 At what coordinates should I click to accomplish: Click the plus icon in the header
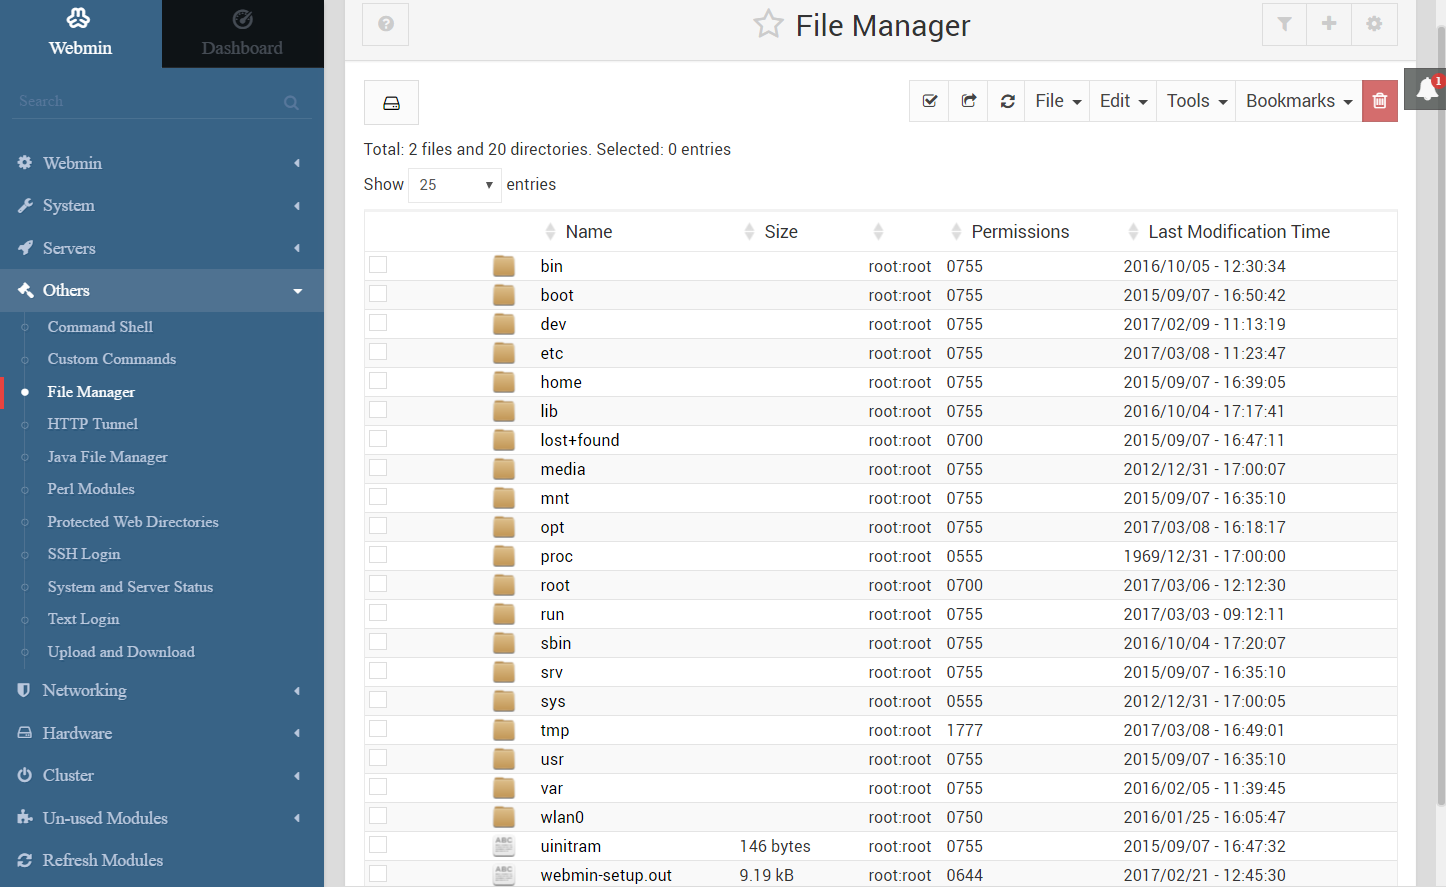1329,24
